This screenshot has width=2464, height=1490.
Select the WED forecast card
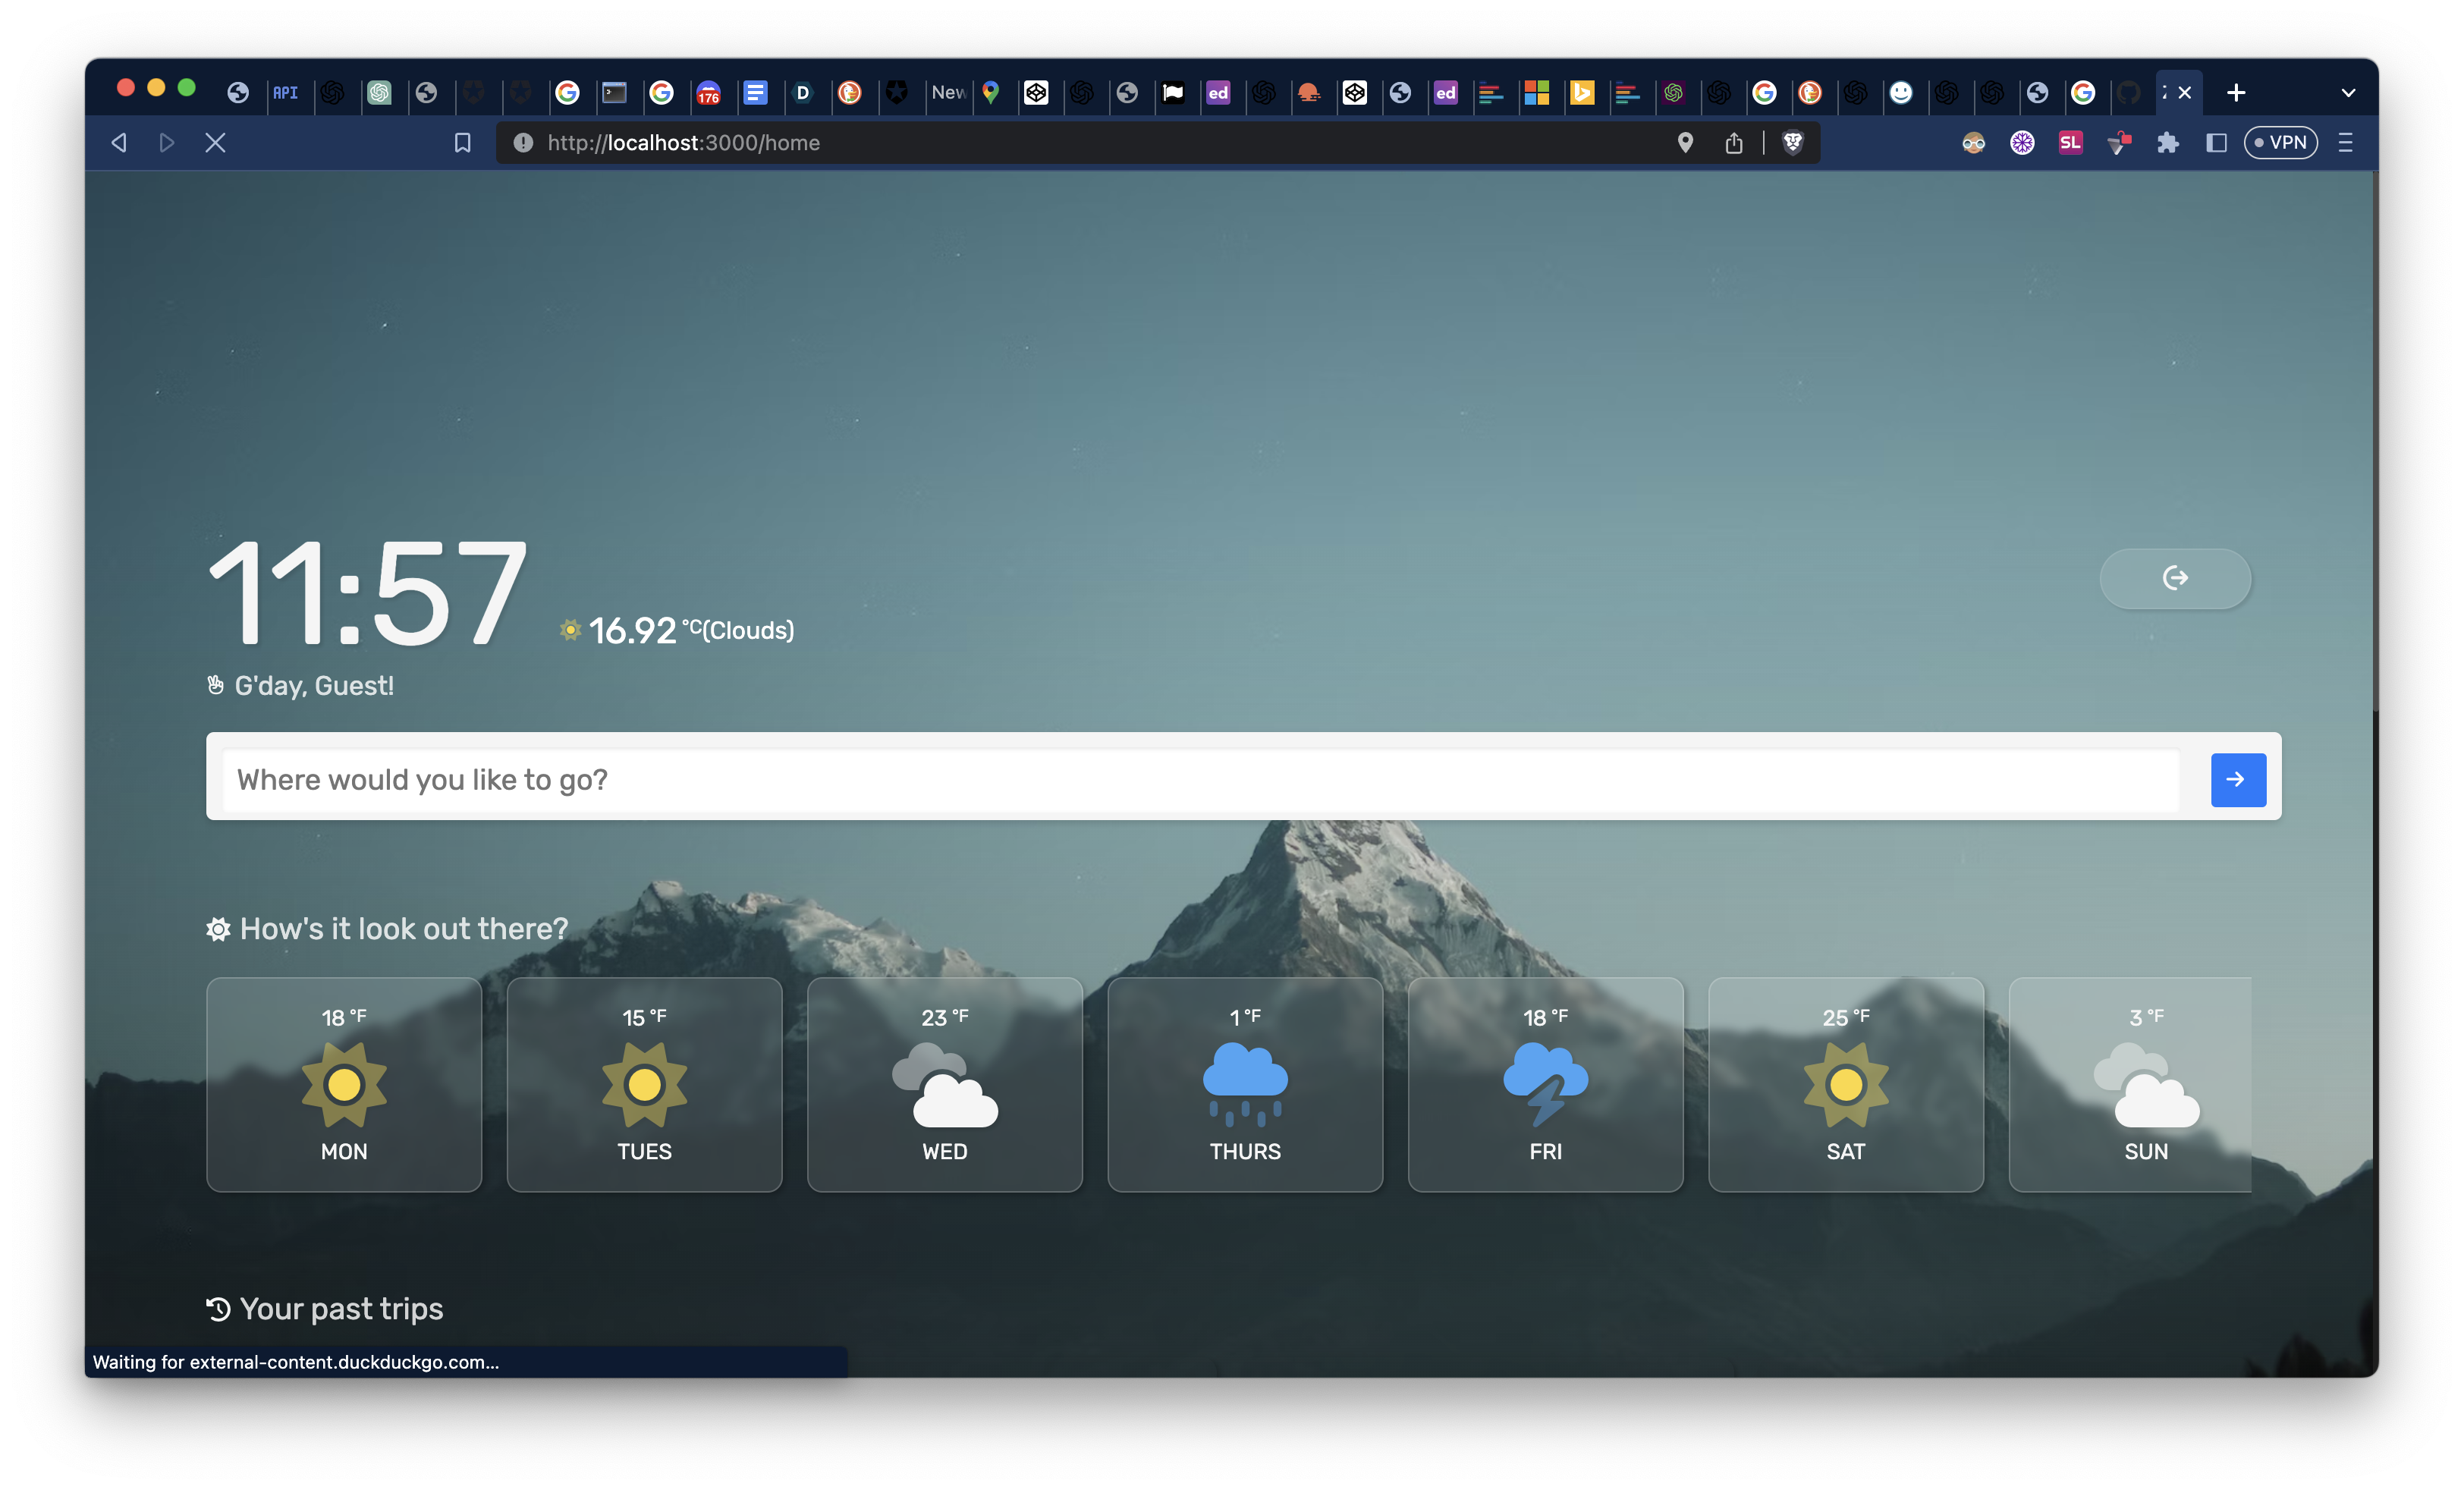click(x=944, y=1084)
